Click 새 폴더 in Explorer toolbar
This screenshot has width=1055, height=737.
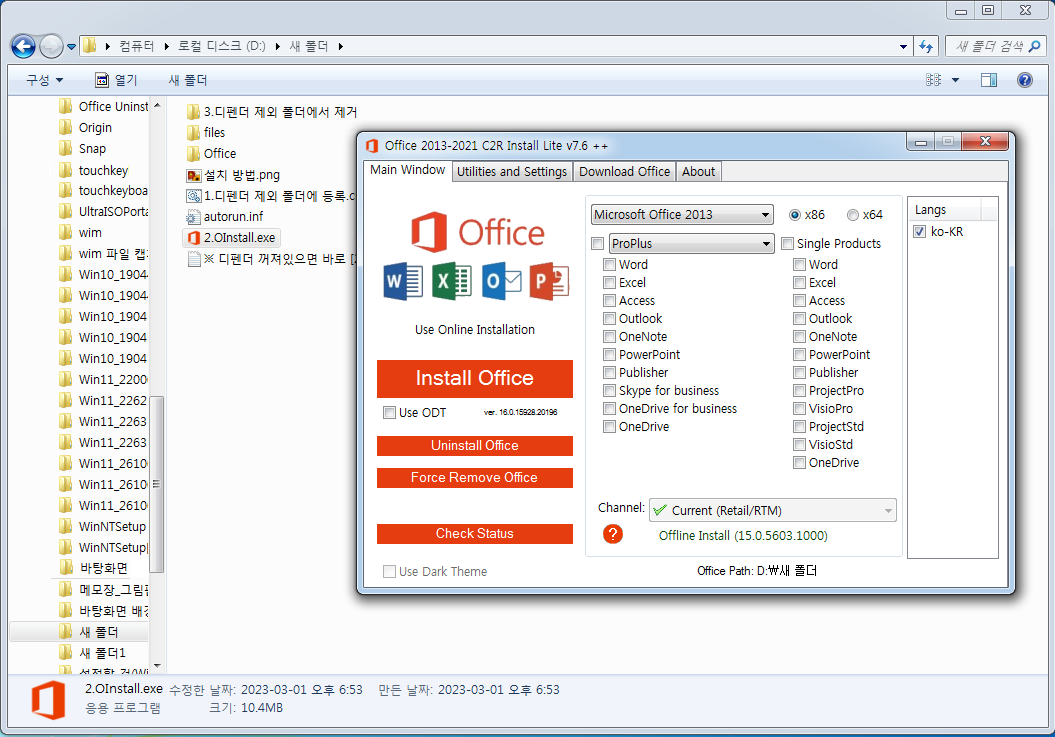pos(188,80)
